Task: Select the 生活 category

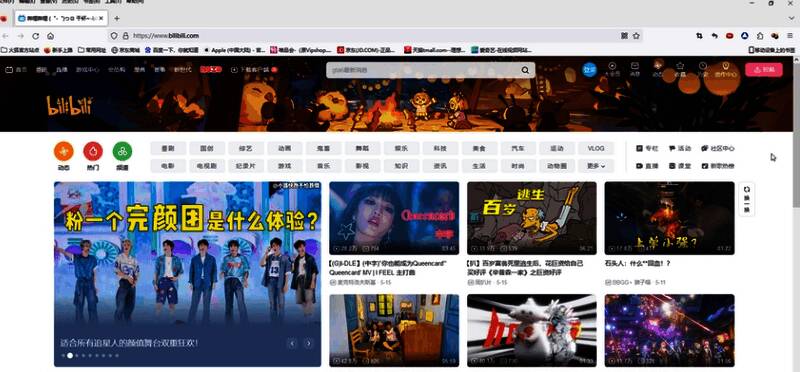Action: (479, 166)
